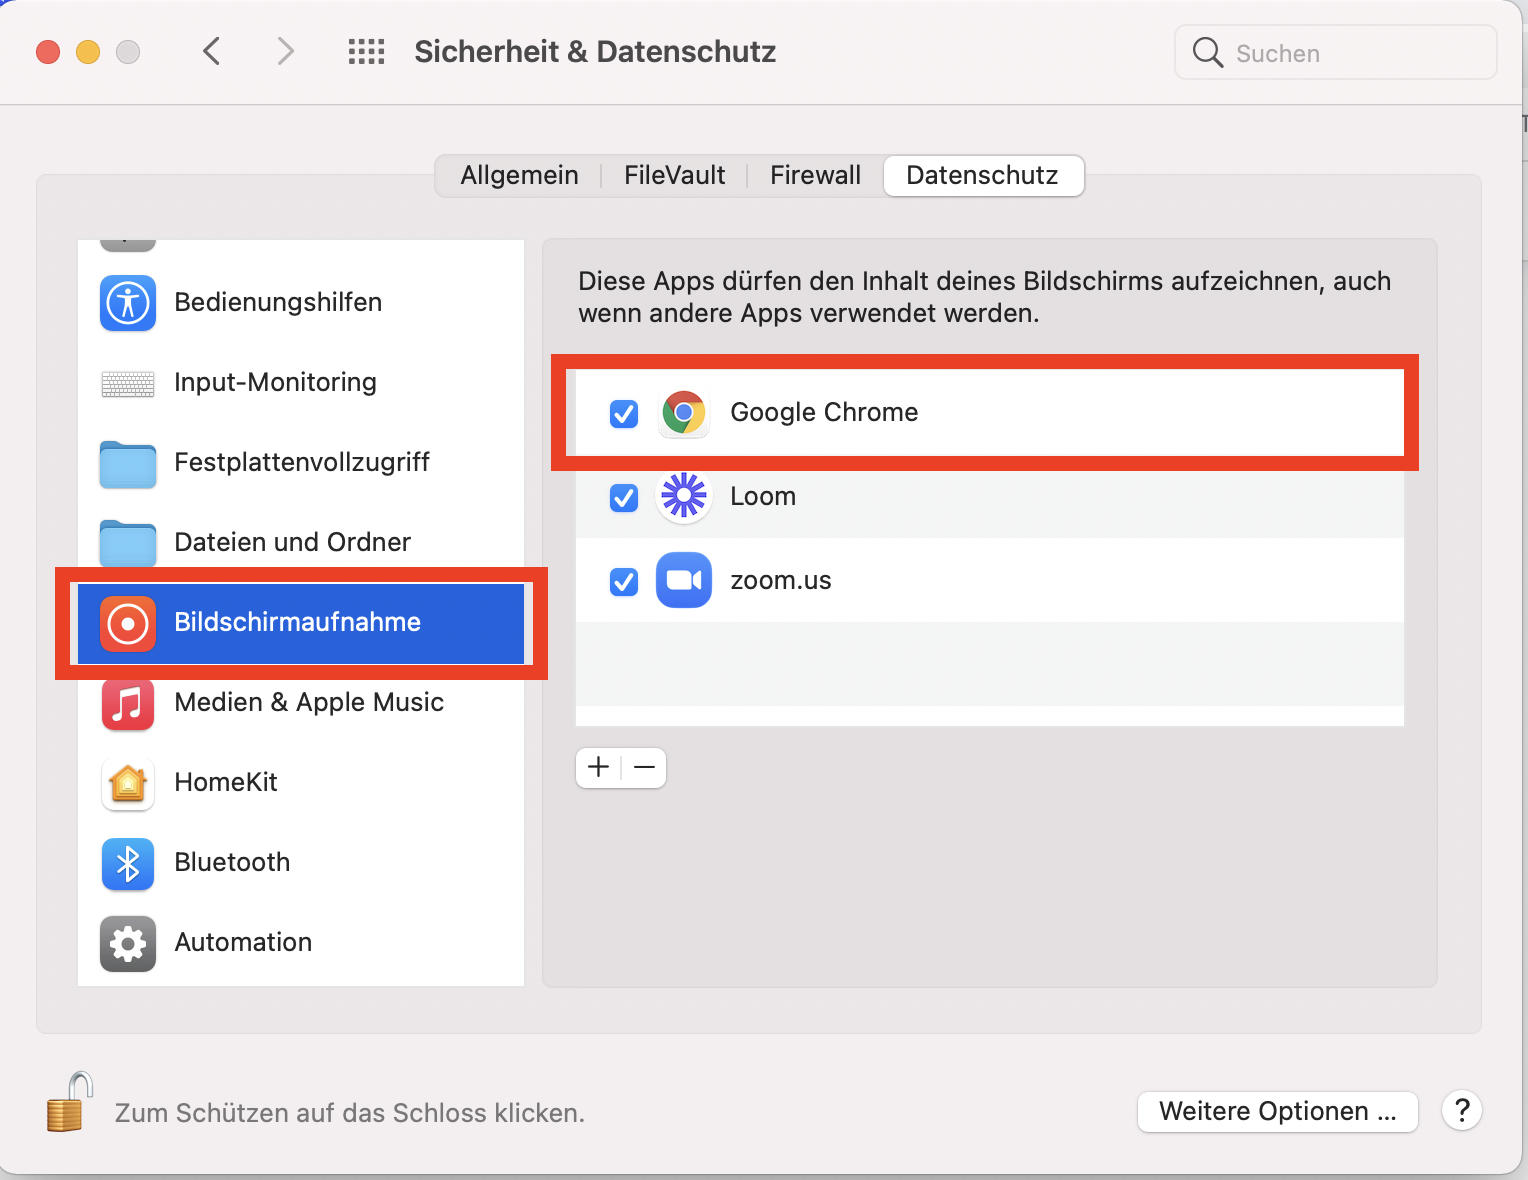Click the Bedienungshilfen accessibility icon
This screenshot has width=1528, height=1180.
[128, 302]
